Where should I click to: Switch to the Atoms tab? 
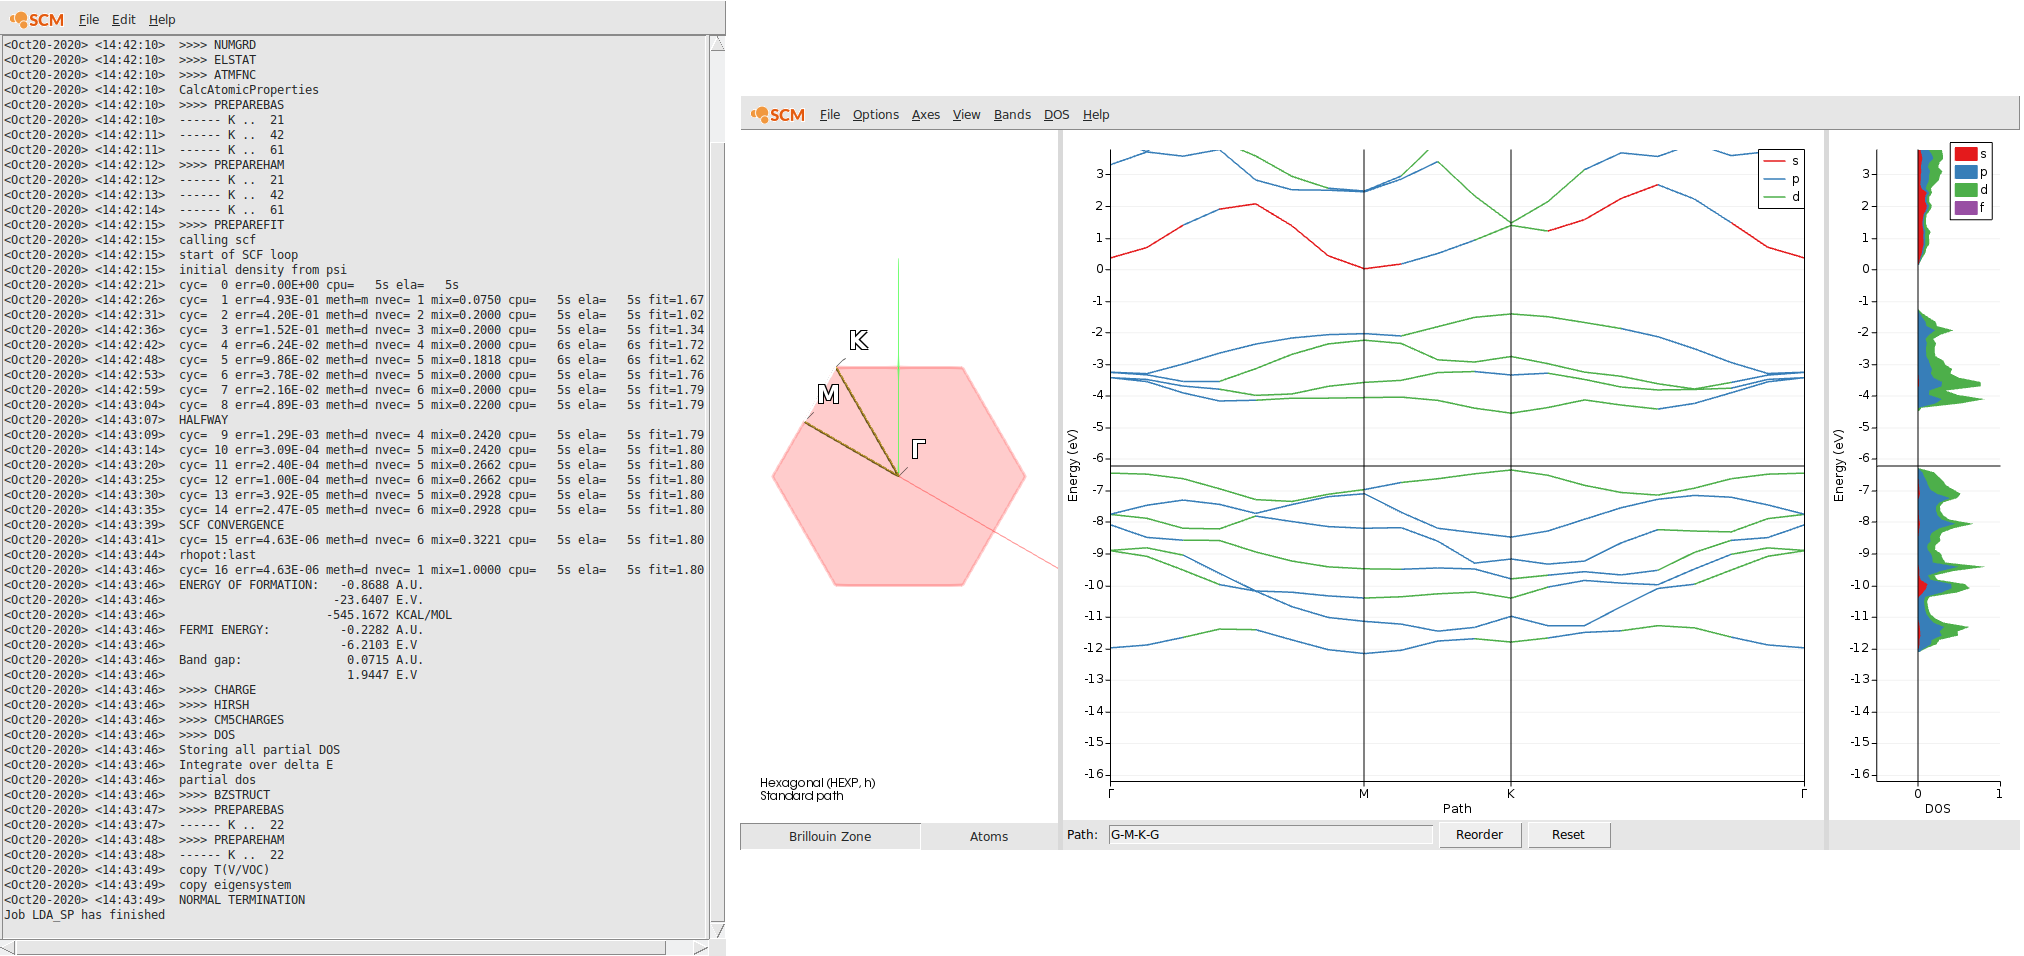coord(989,836)
